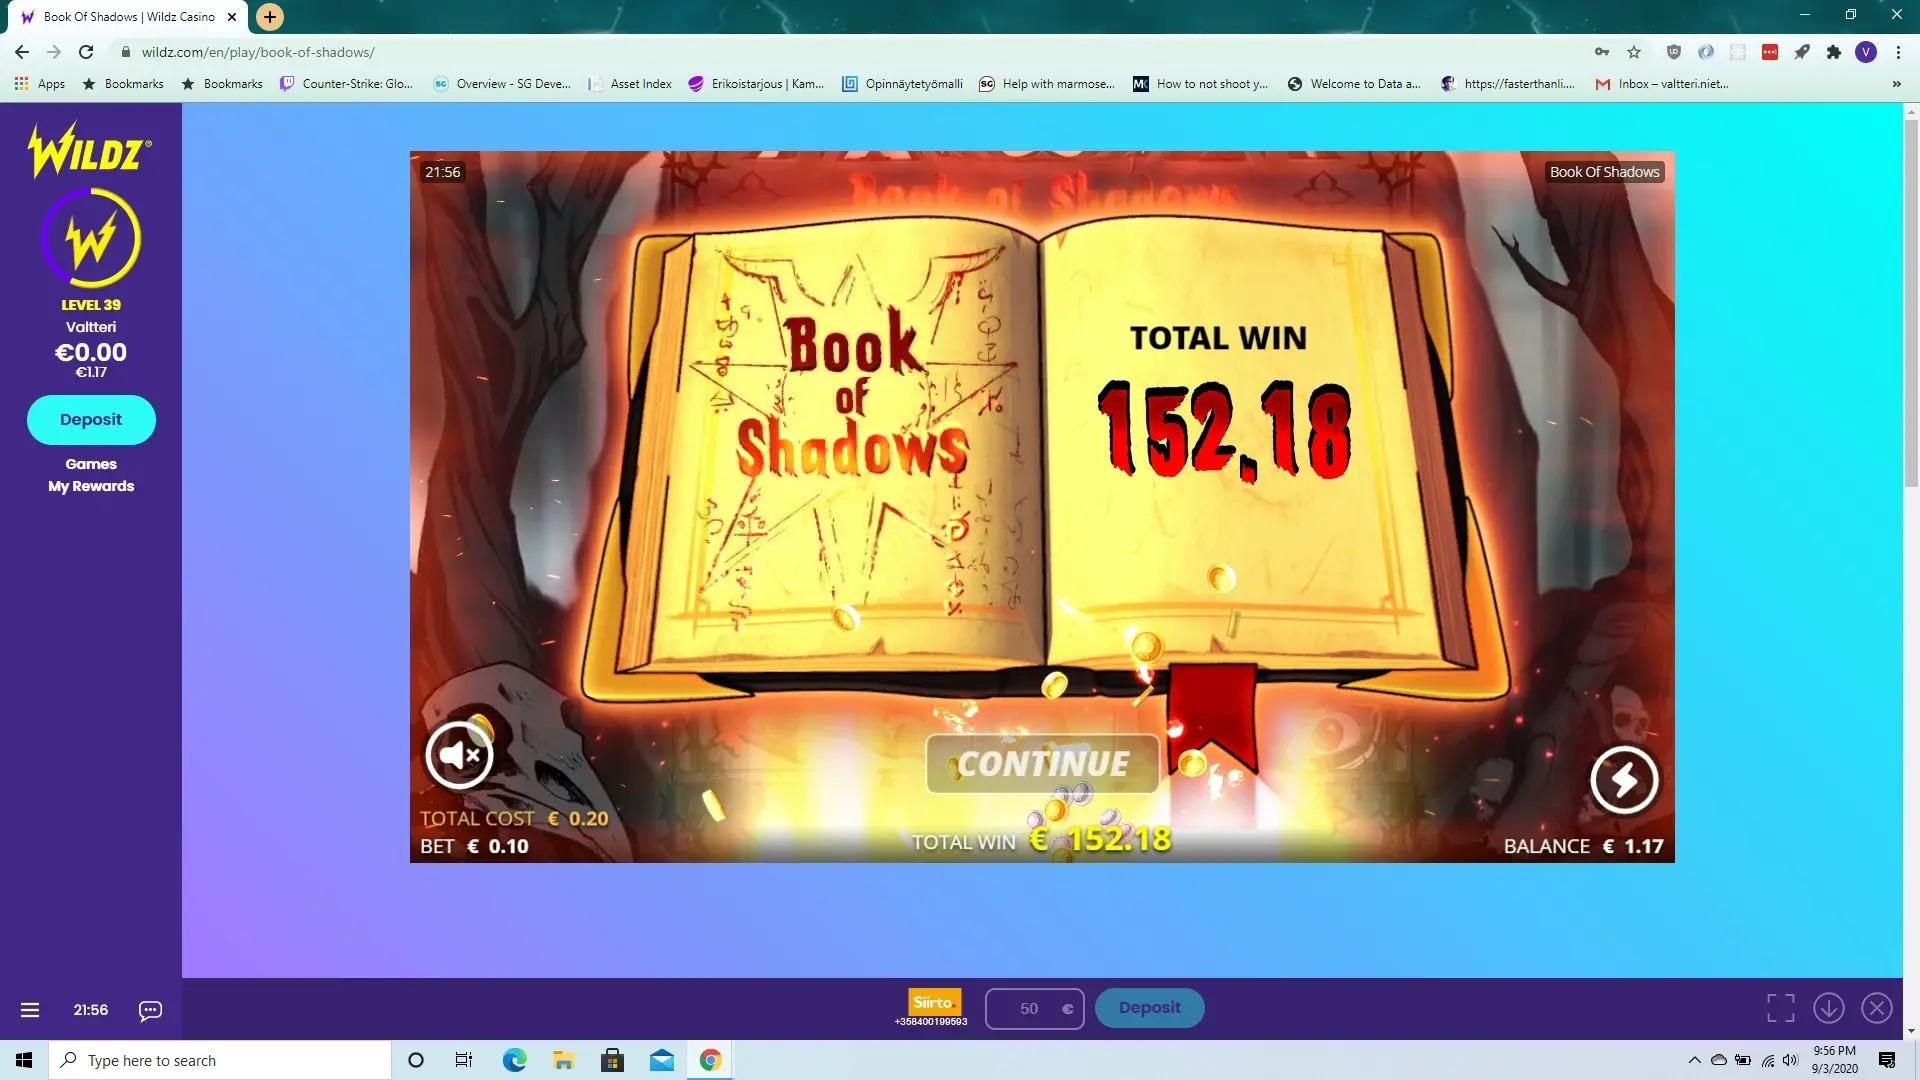The width and height of the screenshot is (1920, 1080).
Task: Expand the hidden bookmarks overflow chevron
Action: 1896,84
